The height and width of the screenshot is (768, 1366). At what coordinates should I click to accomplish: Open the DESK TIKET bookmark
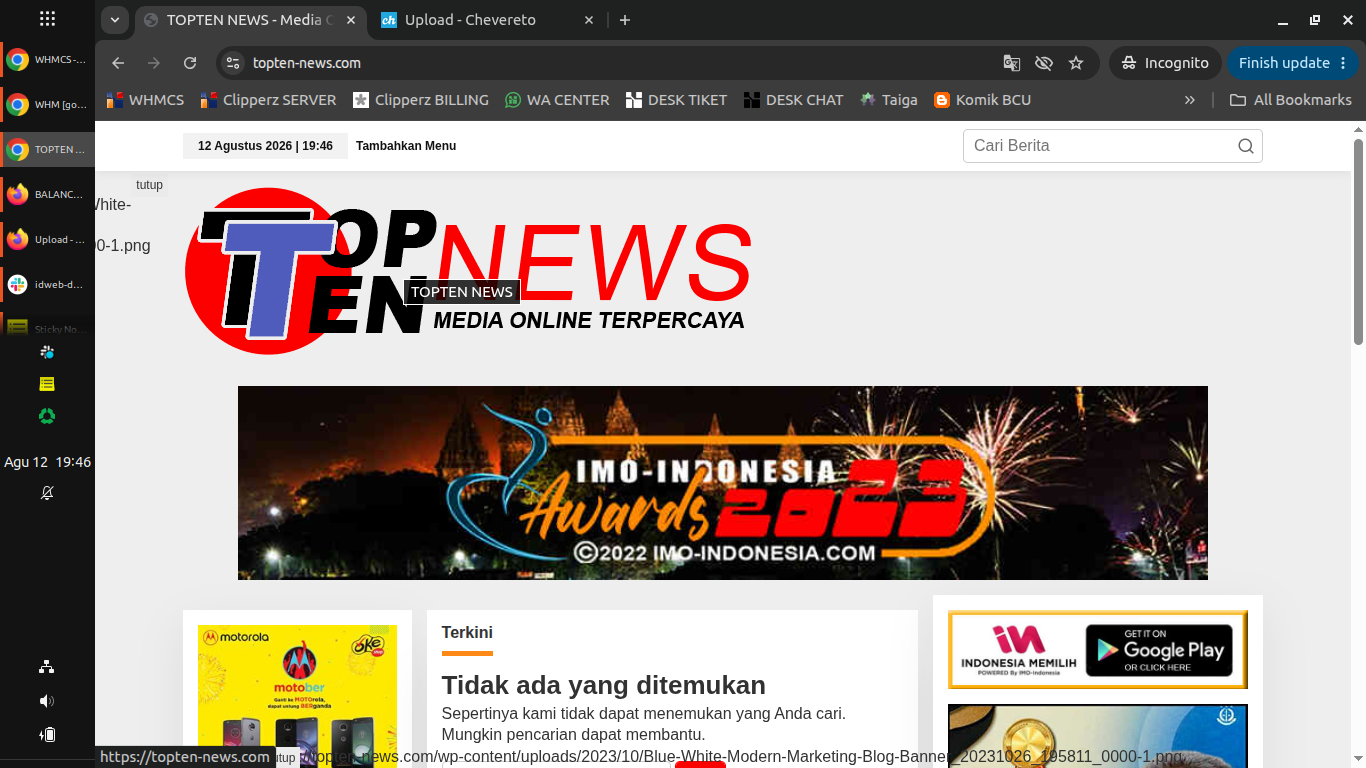[x=676, y=100]
